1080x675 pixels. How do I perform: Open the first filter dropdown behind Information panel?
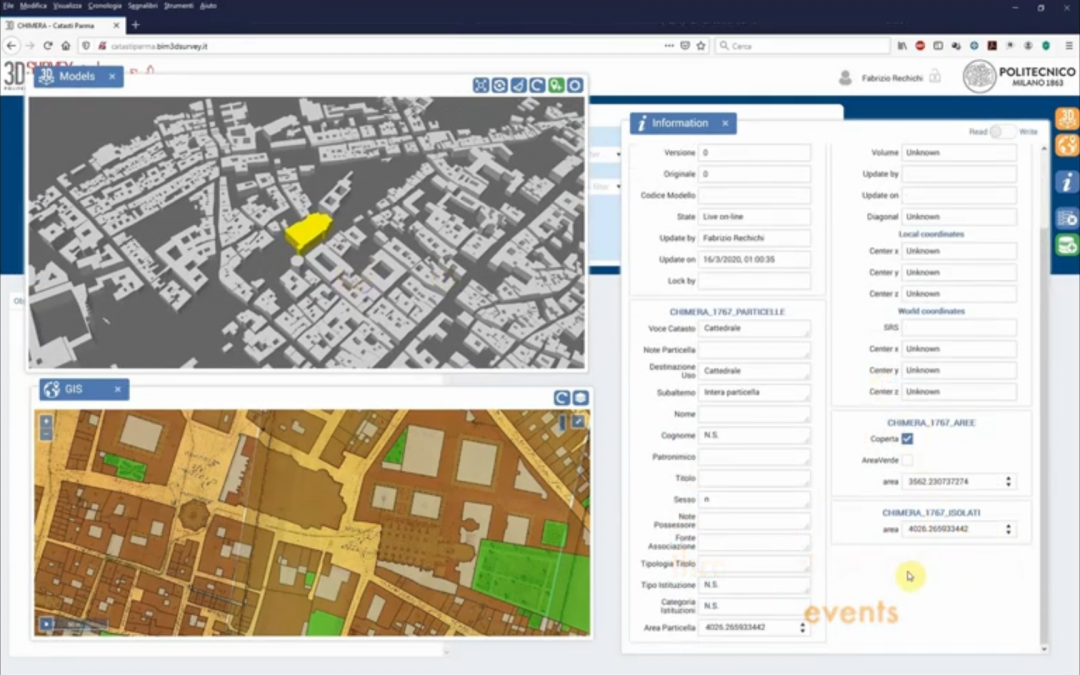[x=617, y=154]
